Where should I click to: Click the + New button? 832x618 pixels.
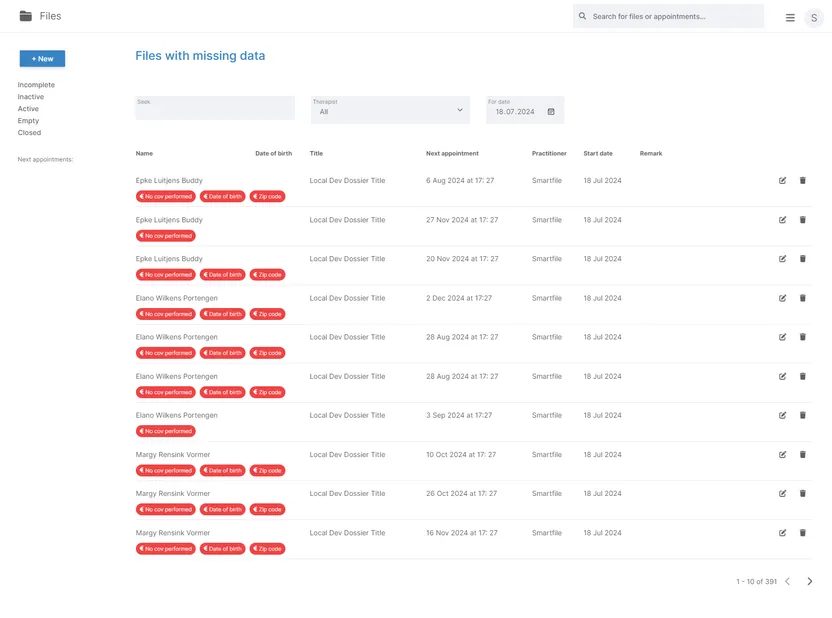pyautogui.click(x=42, y=59)
